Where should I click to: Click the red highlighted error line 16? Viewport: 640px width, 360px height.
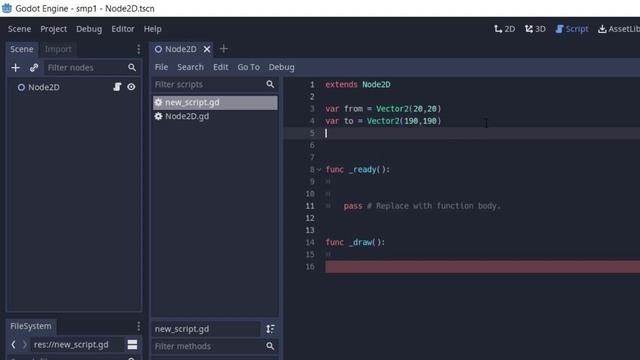(482, 267)
